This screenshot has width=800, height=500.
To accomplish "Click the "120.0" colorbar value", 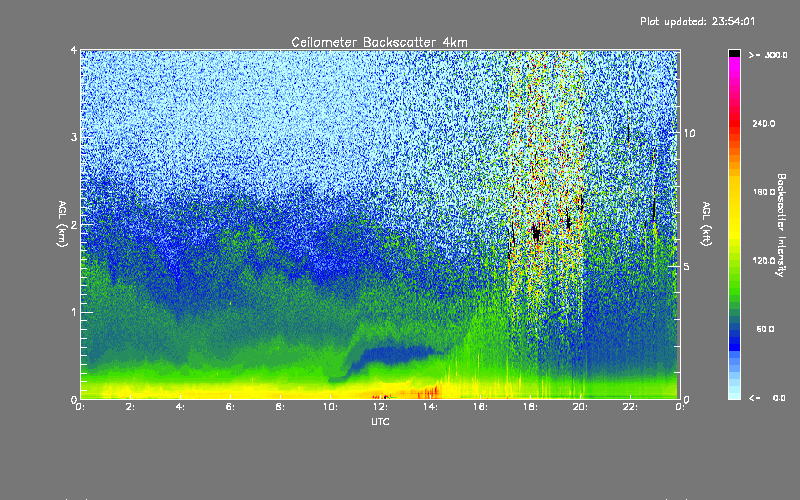I will (x=764, y=260).
